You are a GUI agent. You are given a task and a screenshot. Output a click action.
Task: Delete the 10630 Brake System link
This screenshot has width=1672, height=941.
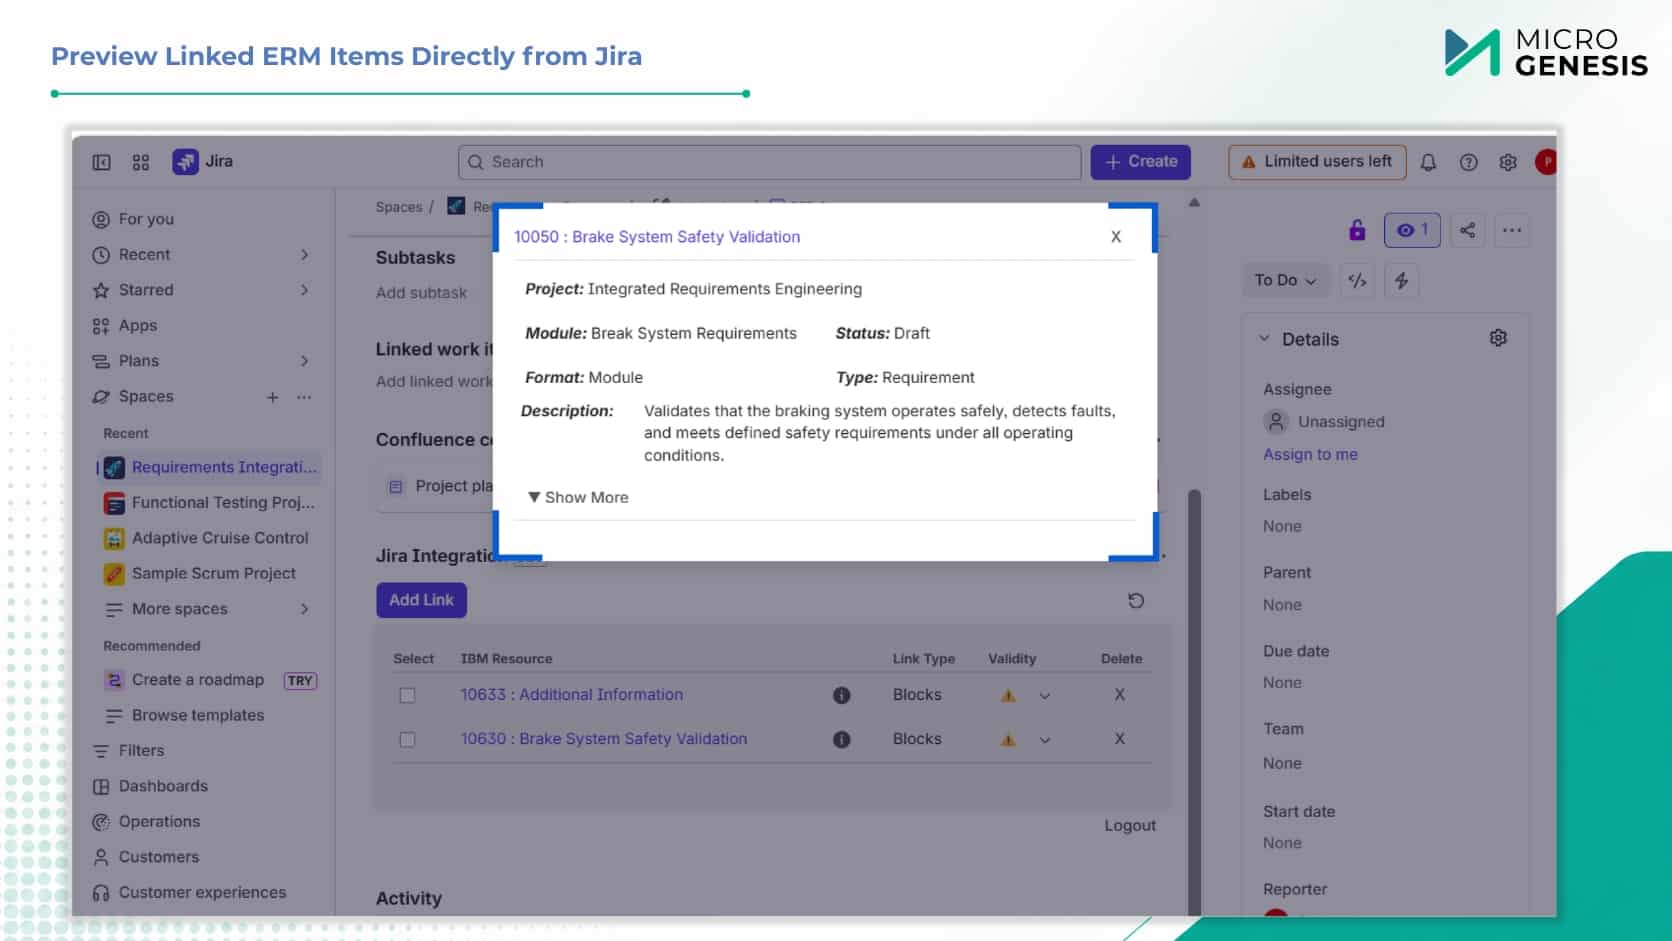(1119, 738)
